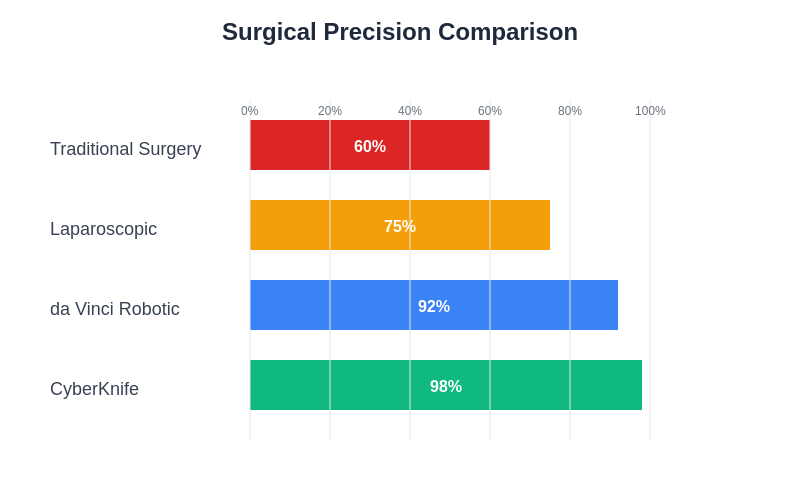Select the 20% axis tick label
The image size is (800, 500).
330,111
